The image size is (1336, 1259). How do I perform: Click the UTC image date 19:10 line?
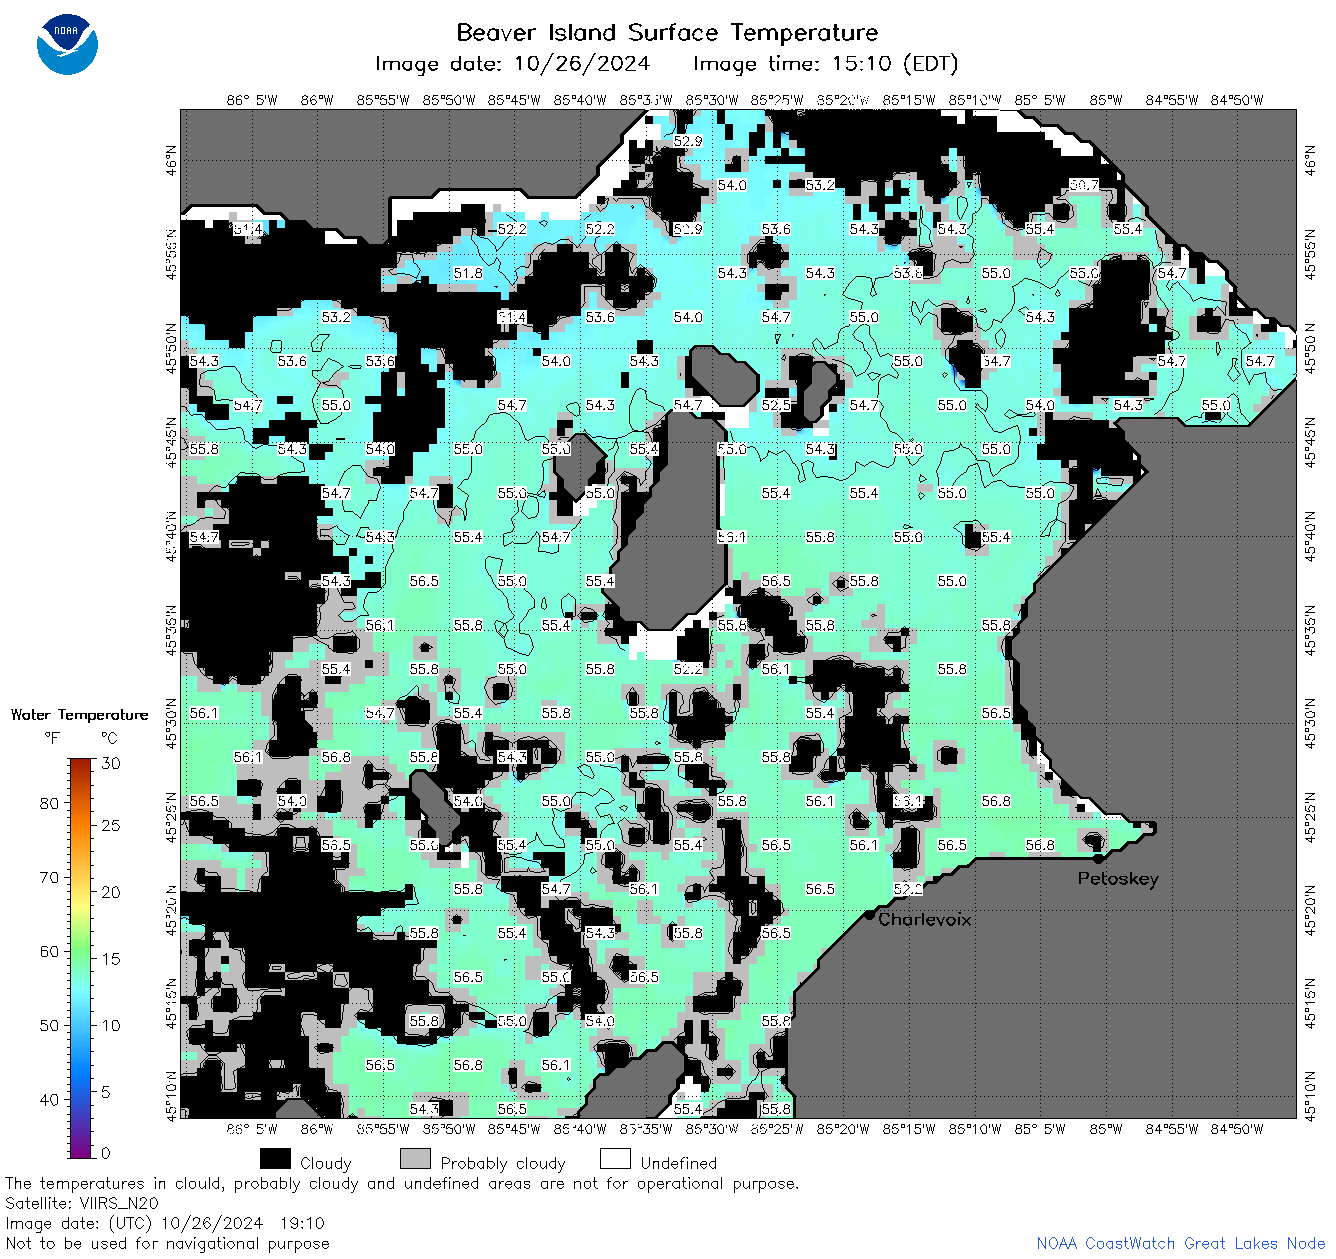pos(165,1223)
